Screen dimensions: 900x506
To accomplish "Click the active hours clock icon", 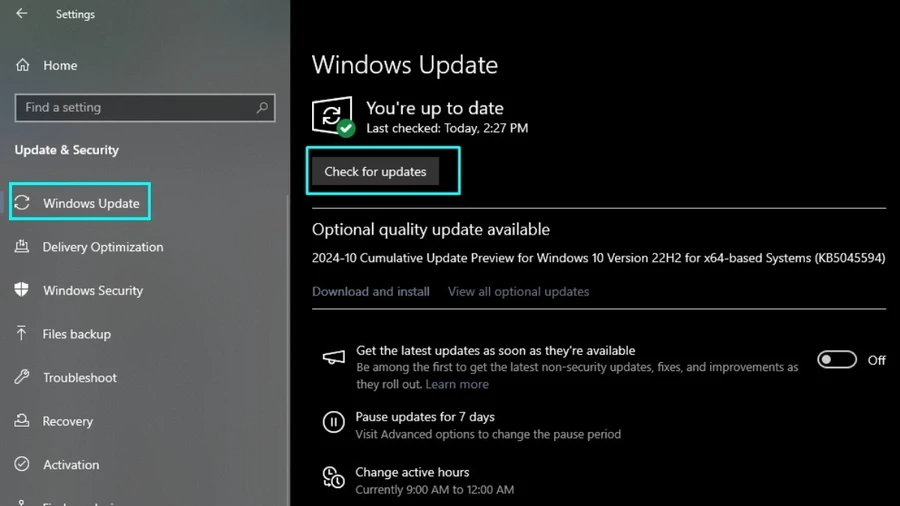I will tap(333, 477).
